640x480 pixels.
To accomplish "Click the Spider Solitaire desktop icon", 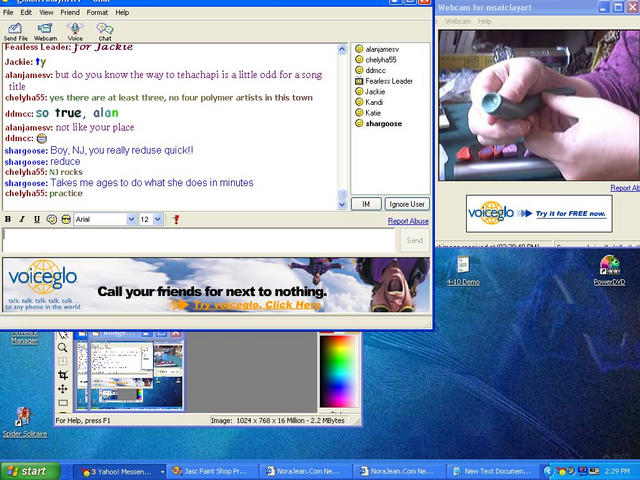I will pos(24,422).
